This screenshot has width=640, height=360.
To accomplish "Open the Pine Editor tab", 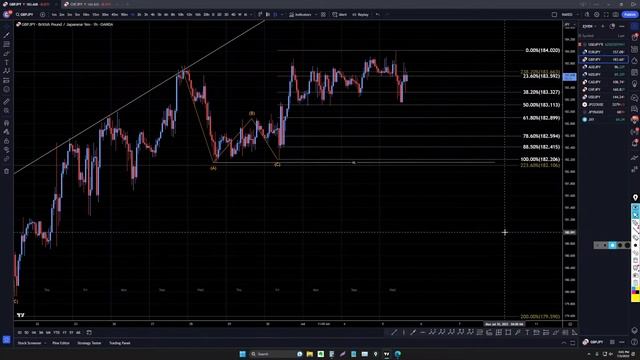I will click(61, 343).
